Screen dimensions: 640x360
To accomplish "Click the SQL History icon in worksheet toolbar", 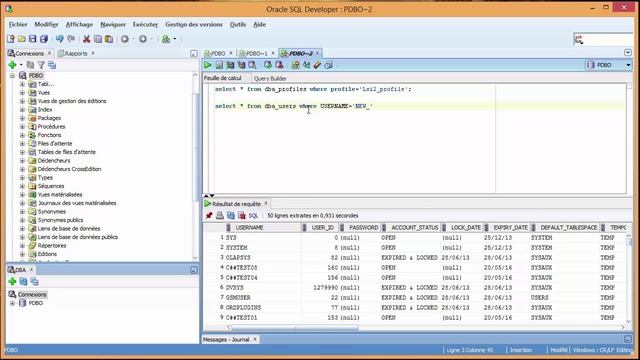I will (x=329, y=65).
